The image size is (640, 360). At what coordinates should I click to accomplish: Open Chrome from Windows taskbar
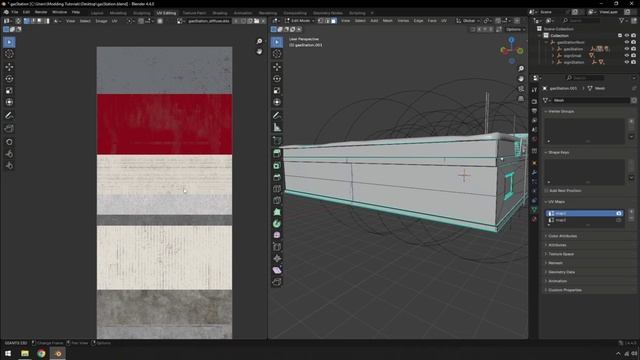coord(41,353)
